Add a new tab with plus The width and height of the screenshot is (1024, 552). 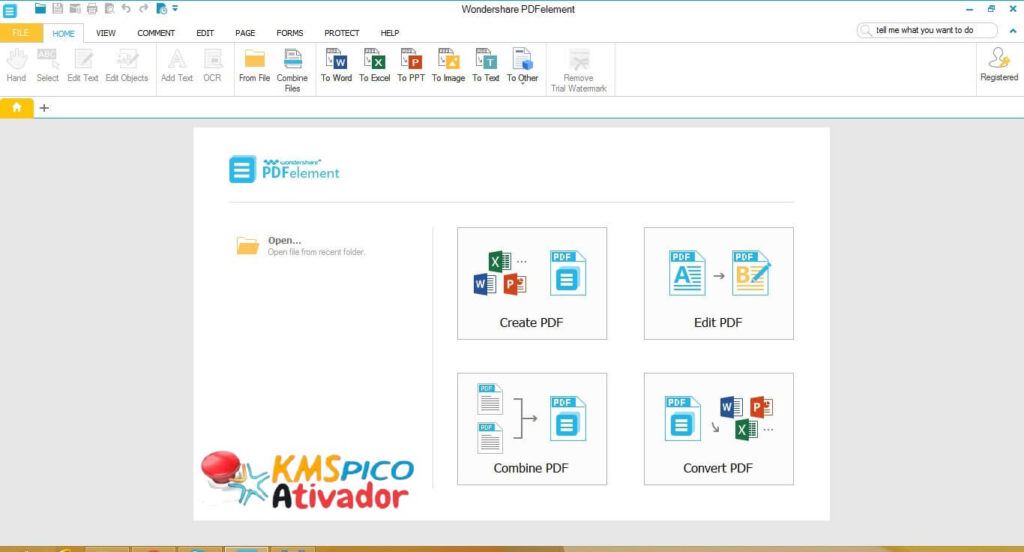point(44,108)
